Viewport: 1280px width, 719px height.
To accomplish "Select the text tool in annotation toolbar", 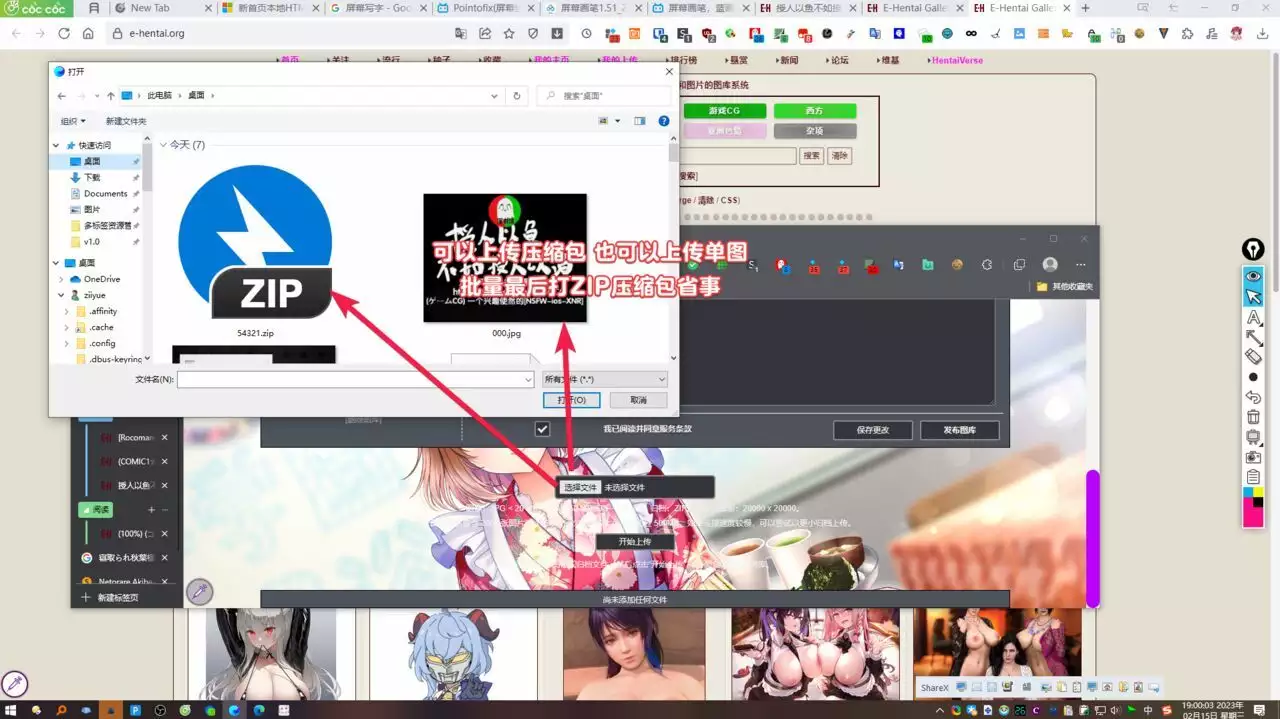I will click(x=1253, y=317).
